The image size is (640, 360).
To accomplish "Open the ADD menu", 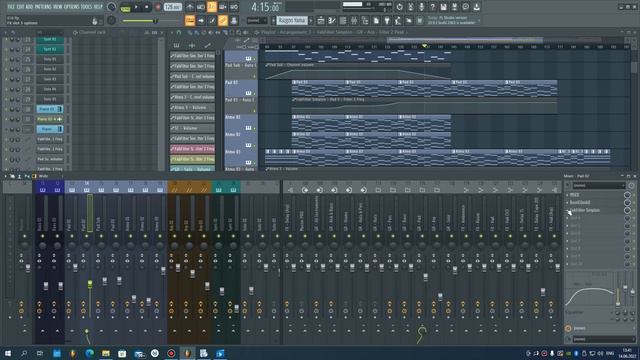I will pyautogui.click(x=29, y=7).
